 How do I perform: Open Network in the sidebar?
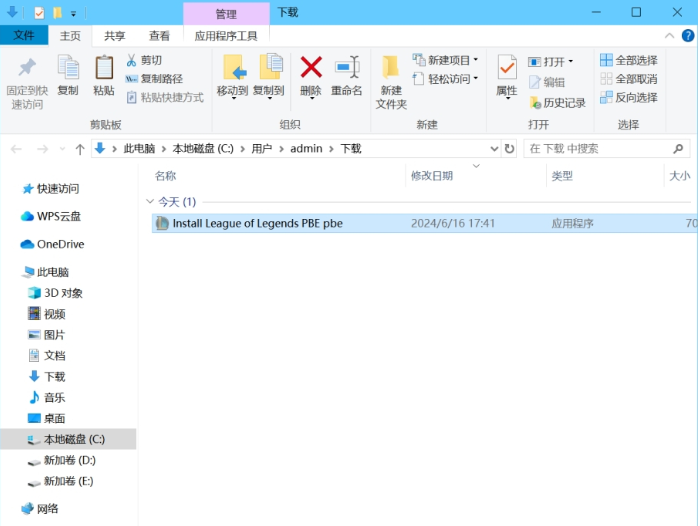click(x=40, y=509)
